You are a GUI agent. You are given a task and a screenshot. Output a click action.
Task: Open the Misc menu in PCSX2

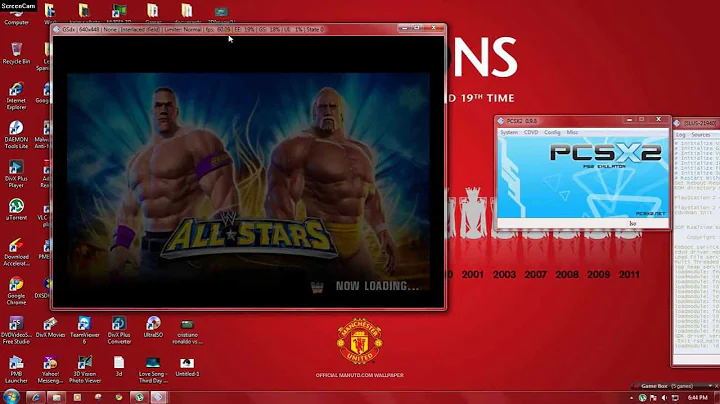coord(572,132)
